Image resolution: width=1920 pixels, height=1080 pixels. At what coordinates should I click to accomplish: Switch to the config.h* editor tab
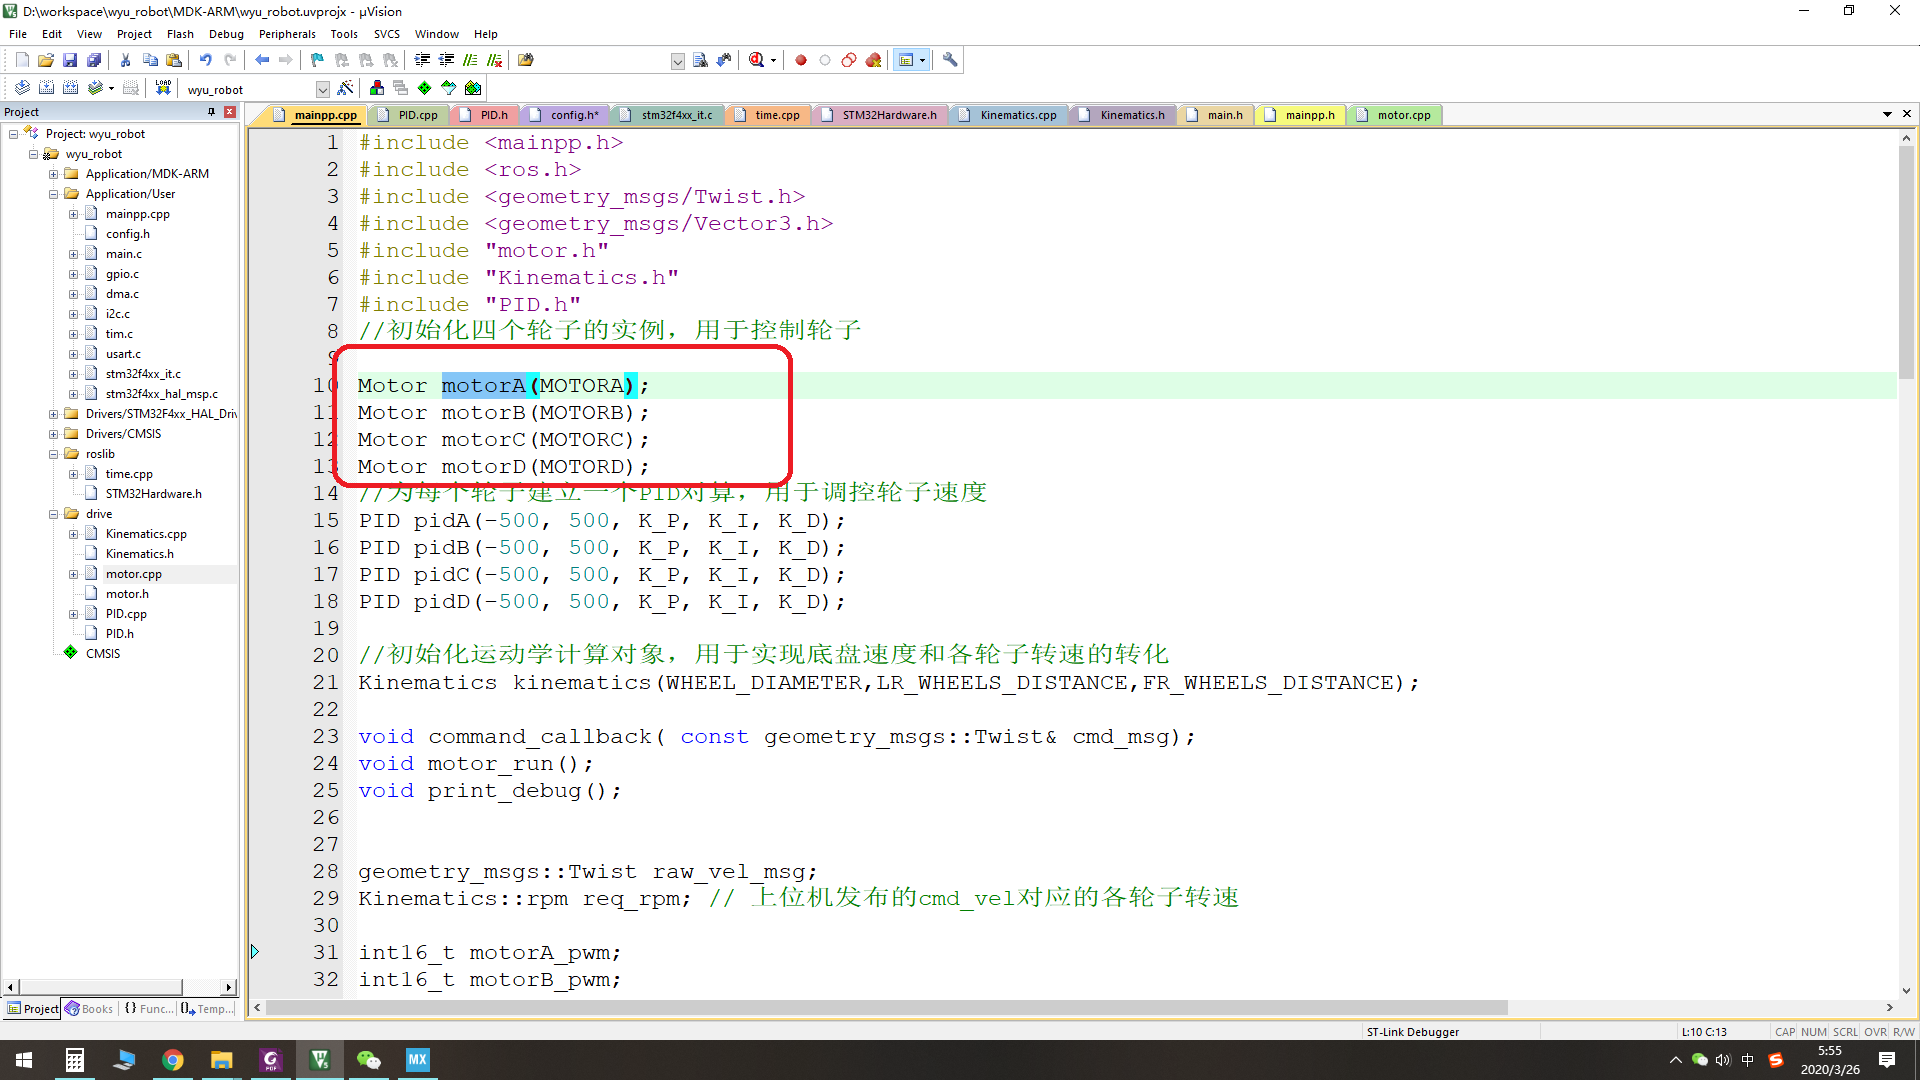point(573,115)
